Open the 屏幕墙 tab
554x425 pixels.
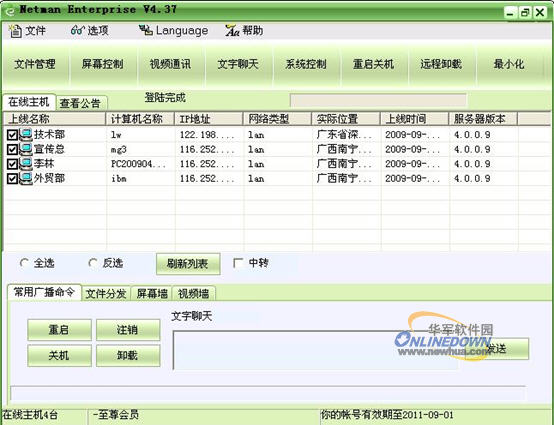152,294
